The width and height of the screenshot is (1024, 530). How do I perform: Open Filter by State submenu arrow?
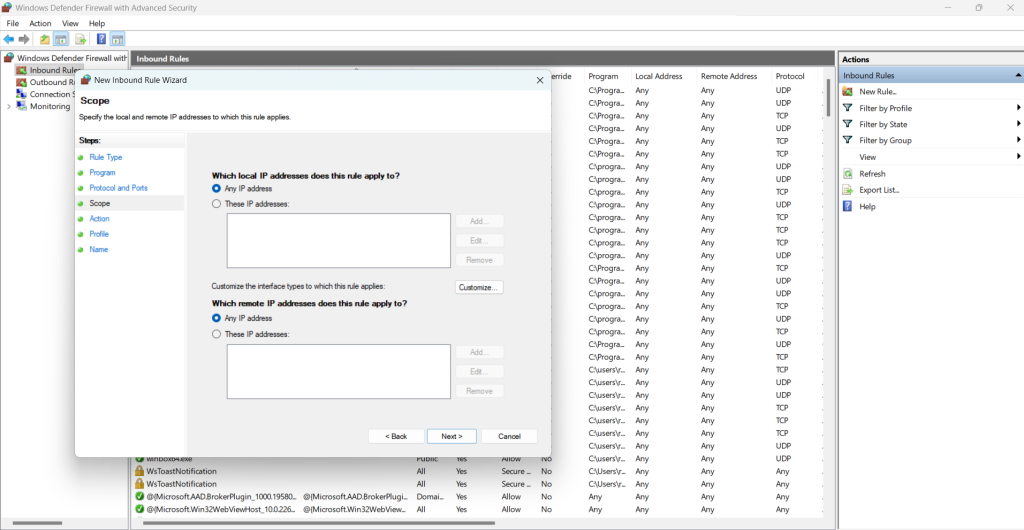1018,124
